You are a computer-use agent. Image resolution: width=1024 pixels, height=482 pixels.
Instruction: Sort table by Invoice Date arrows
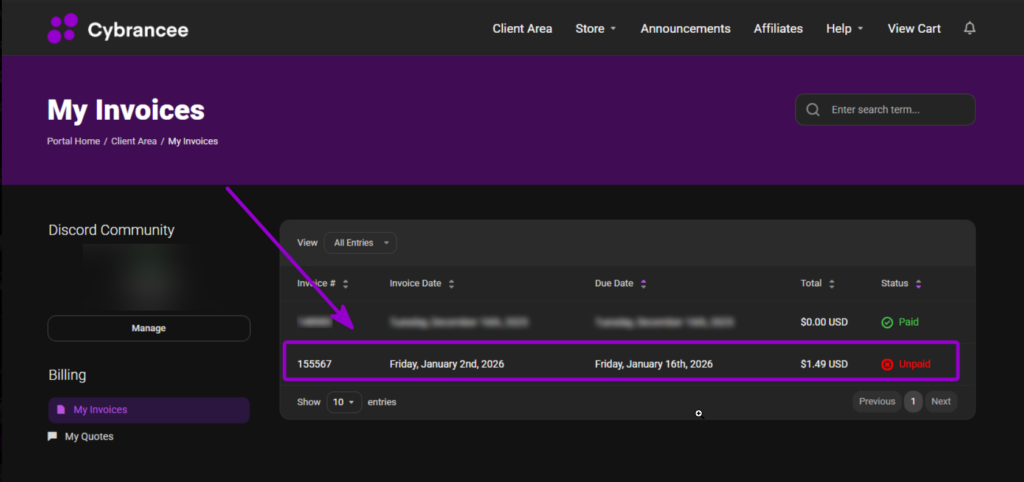pyautogui.click(x=451, y=283)
